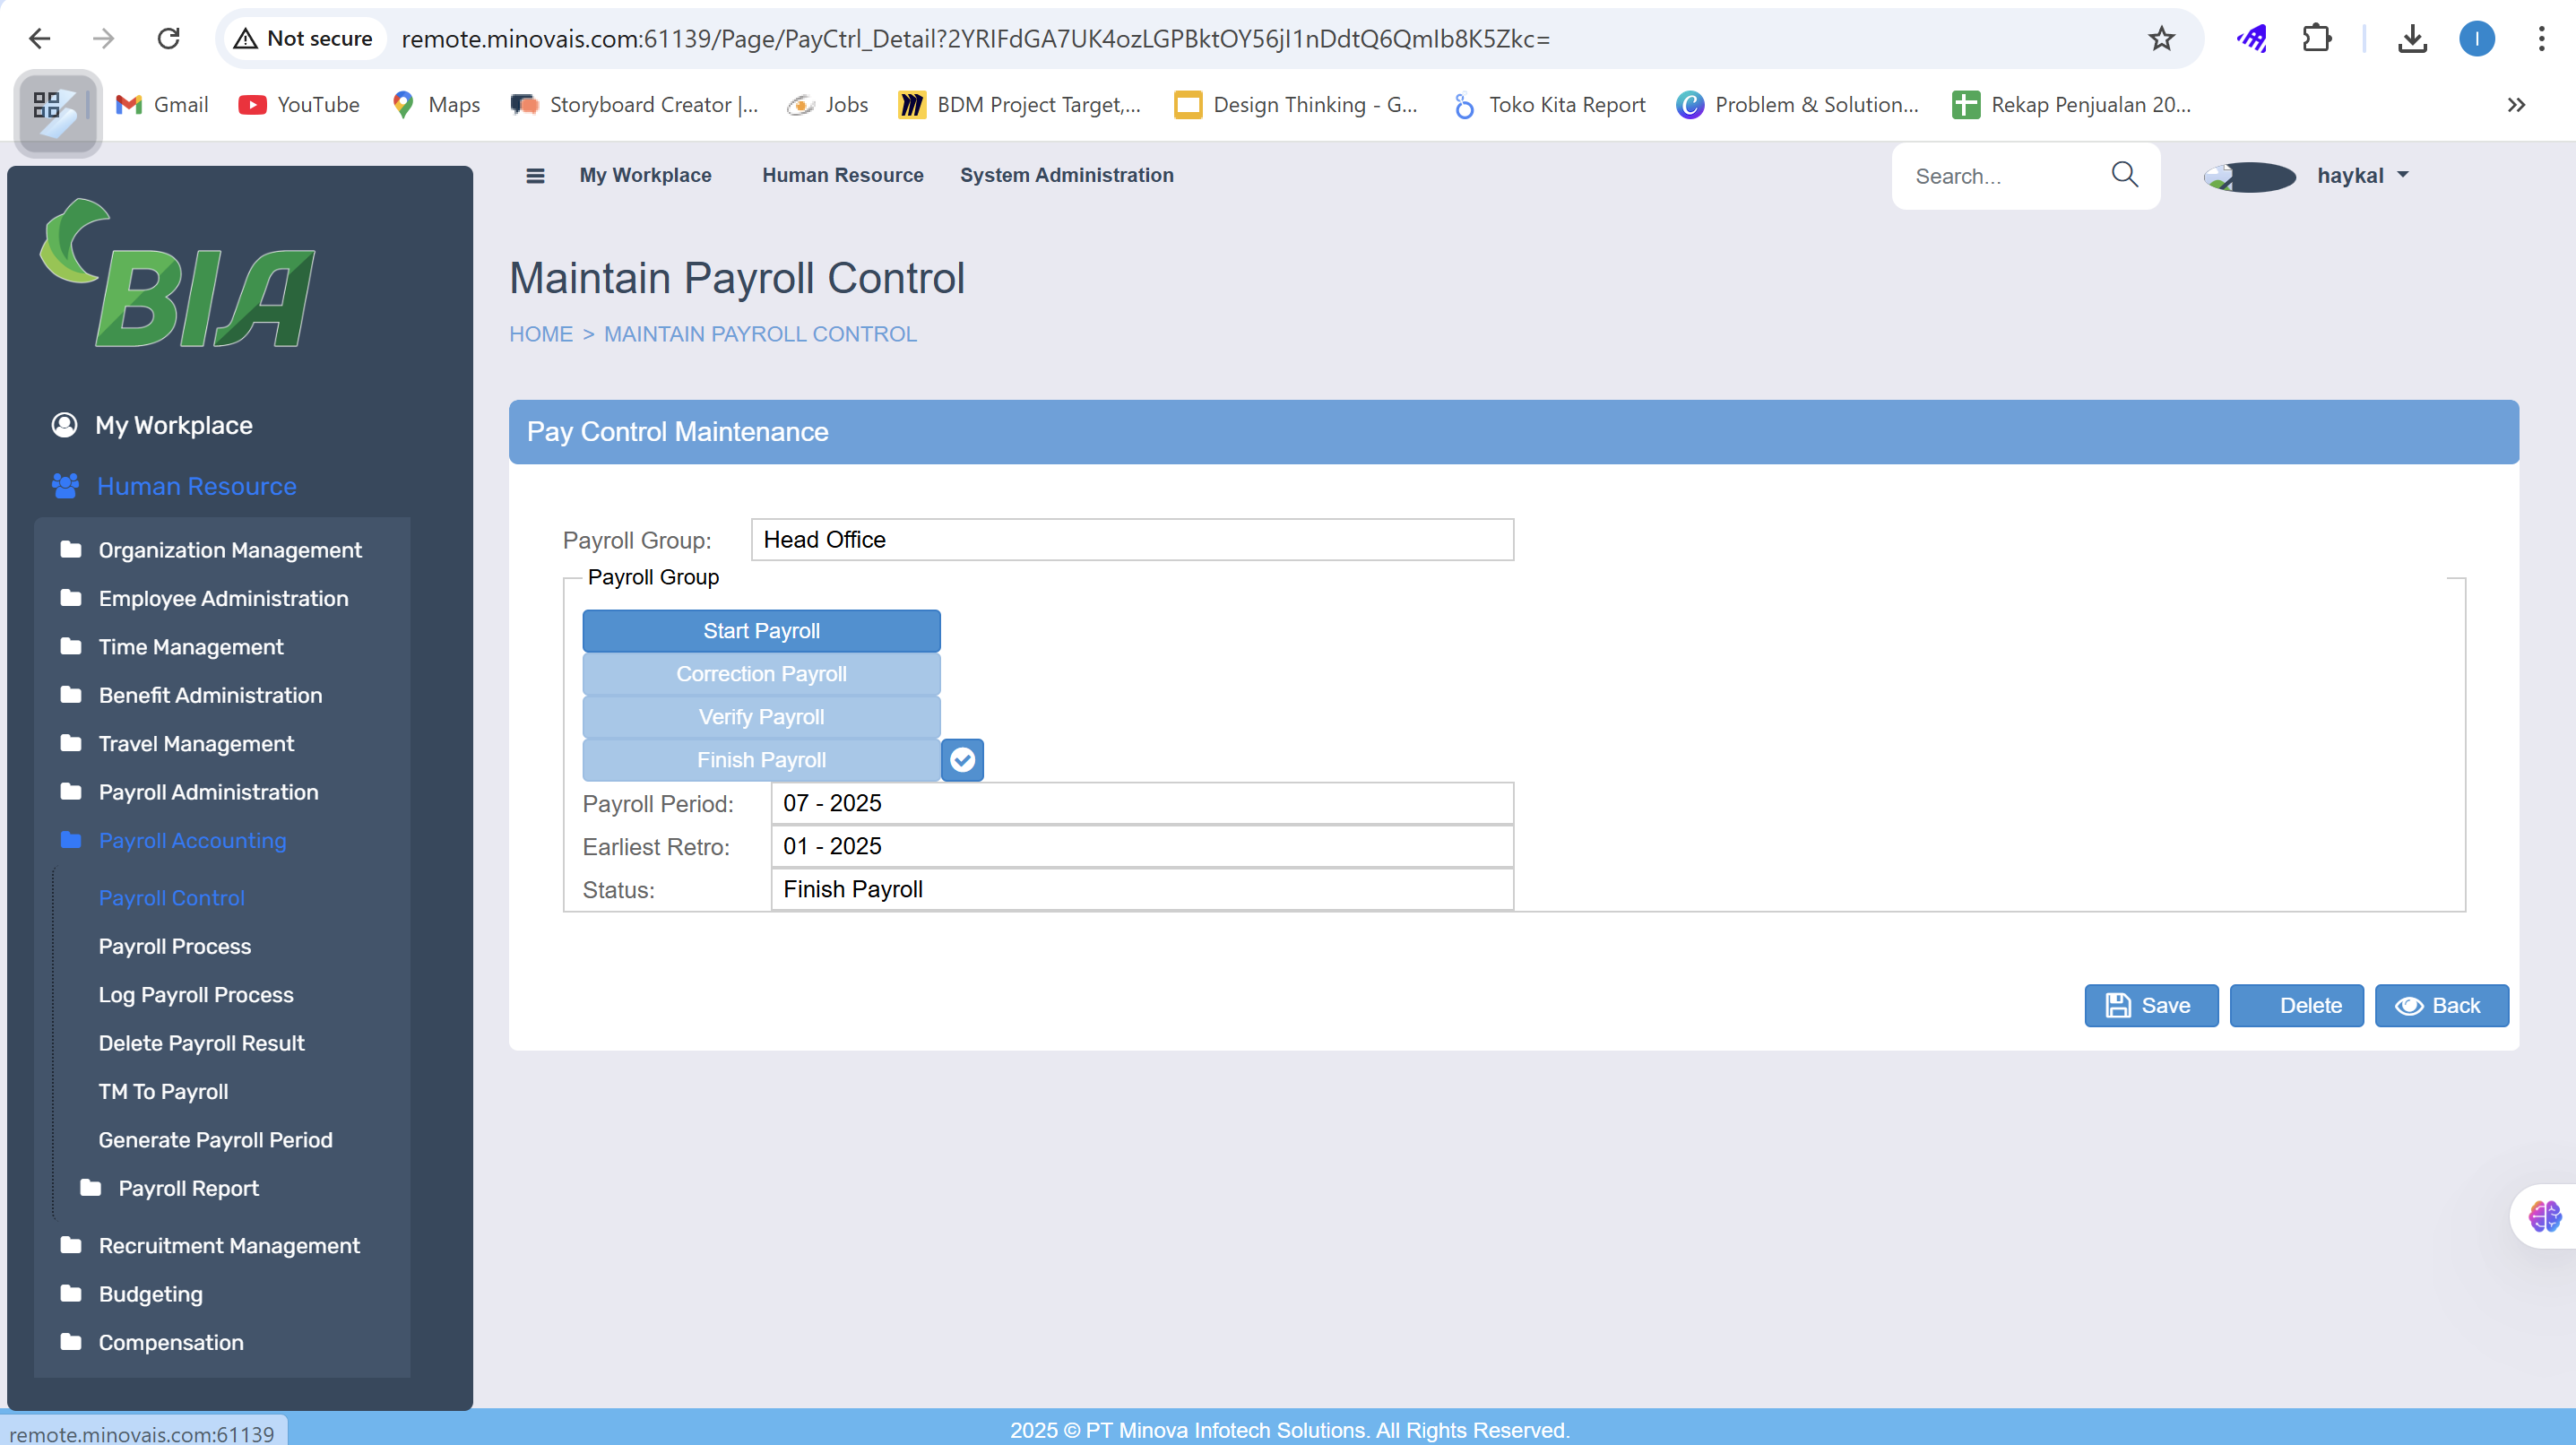Open Log Payroll Process
The height and width of the screenshot is (1445, 2576).
coord(196,995)
